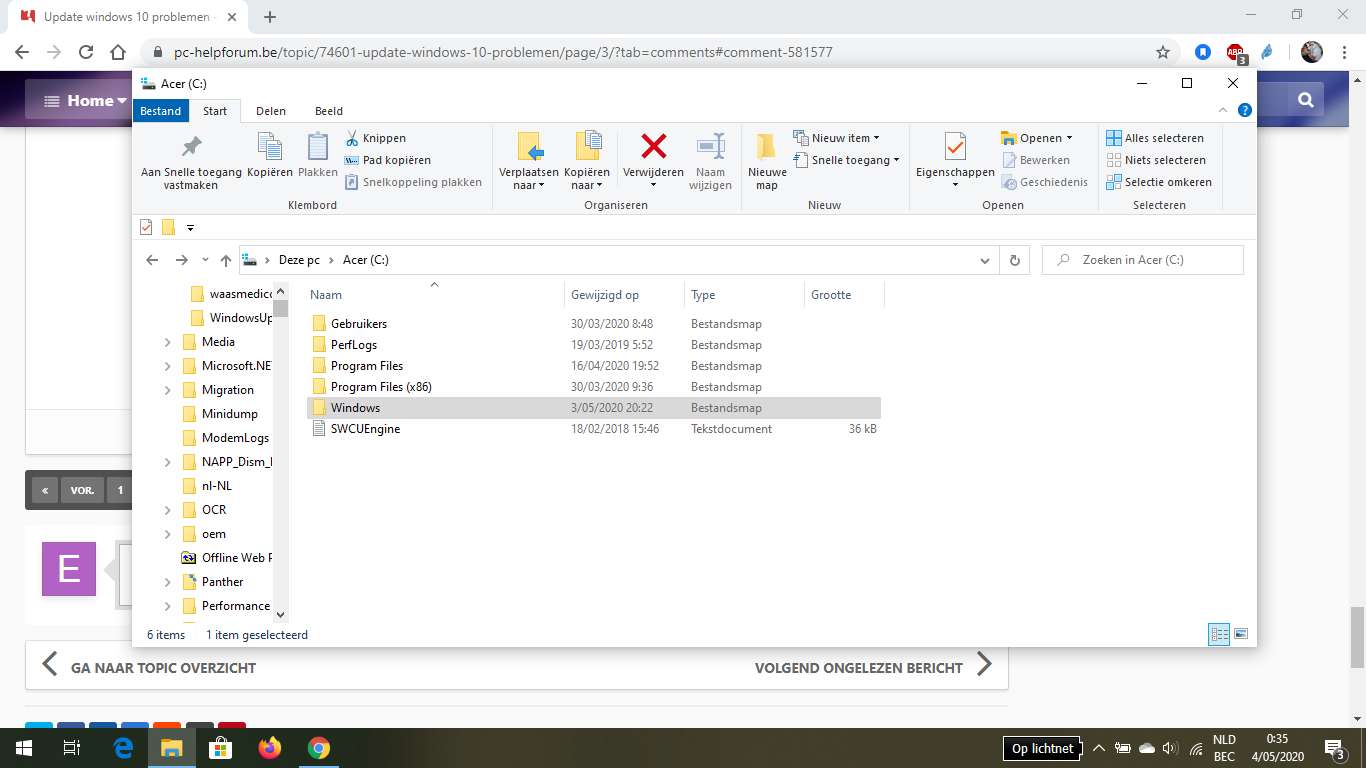Click the navigation pane scroll down arrow

pyautogui.click(x=280, y=615)
